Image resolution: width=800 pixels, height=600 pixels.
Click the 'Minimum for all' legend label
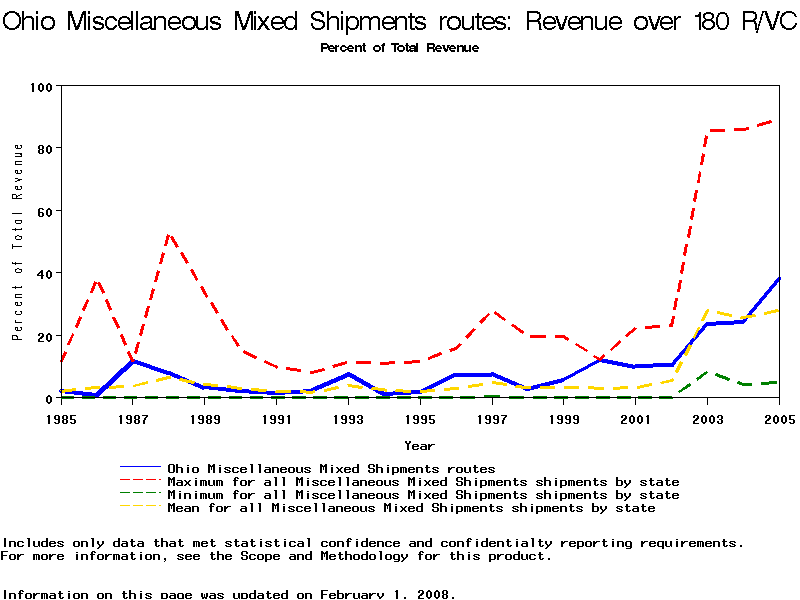click(x=423, y=495)
